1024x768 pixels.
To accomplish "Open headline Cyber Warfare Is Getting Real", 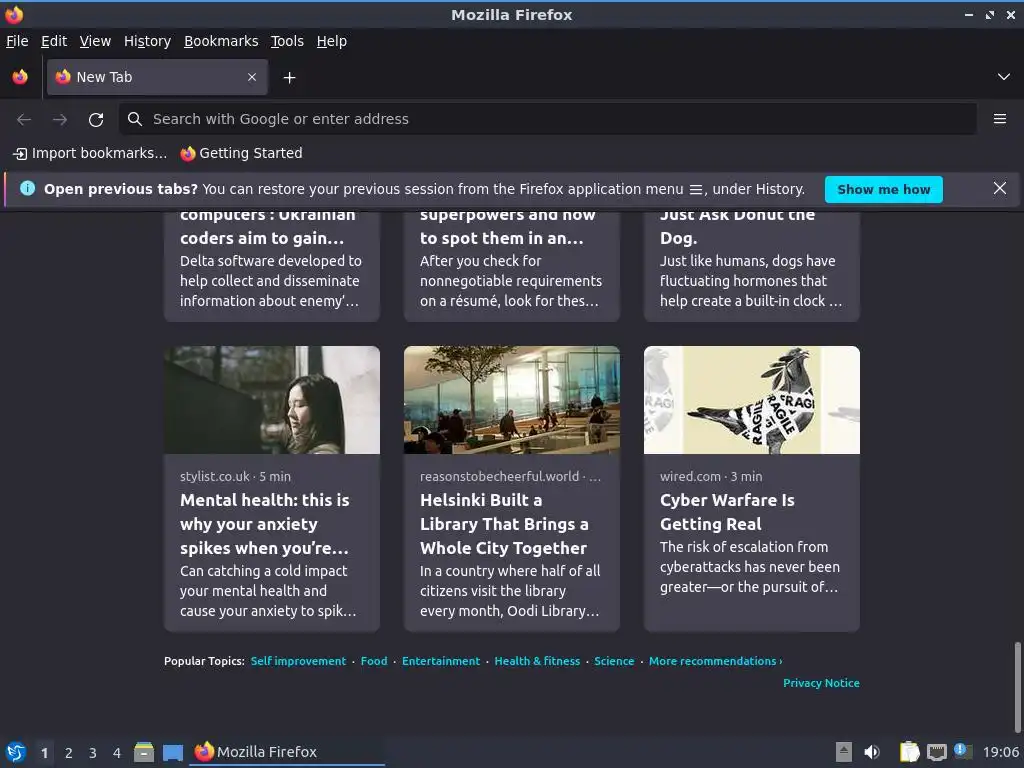I will 727,512.
